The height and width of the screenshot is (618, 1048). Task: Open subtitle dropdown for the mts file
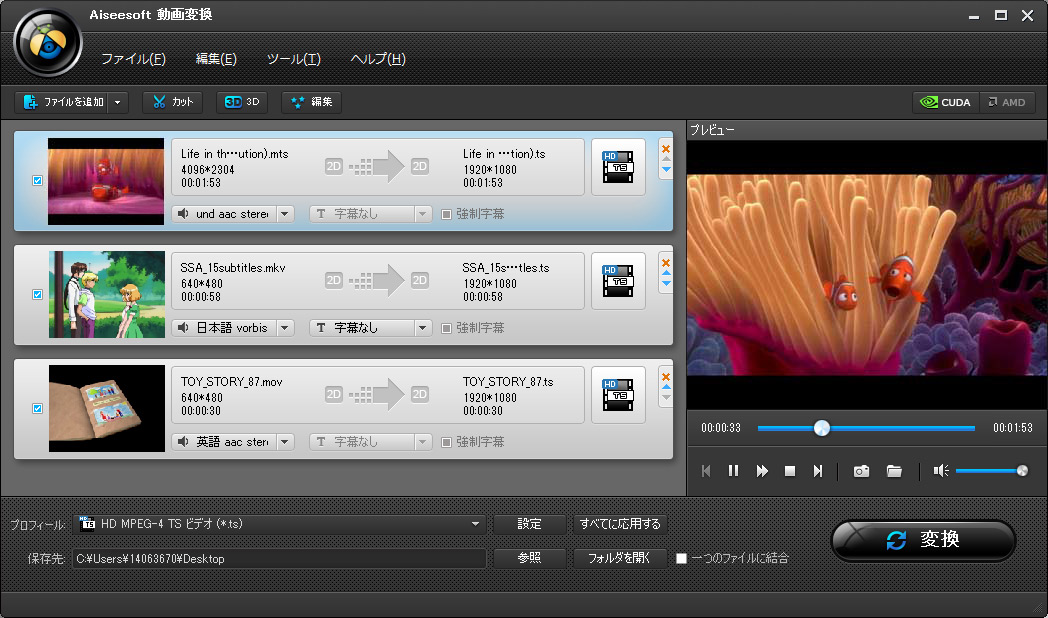point(422,214)
